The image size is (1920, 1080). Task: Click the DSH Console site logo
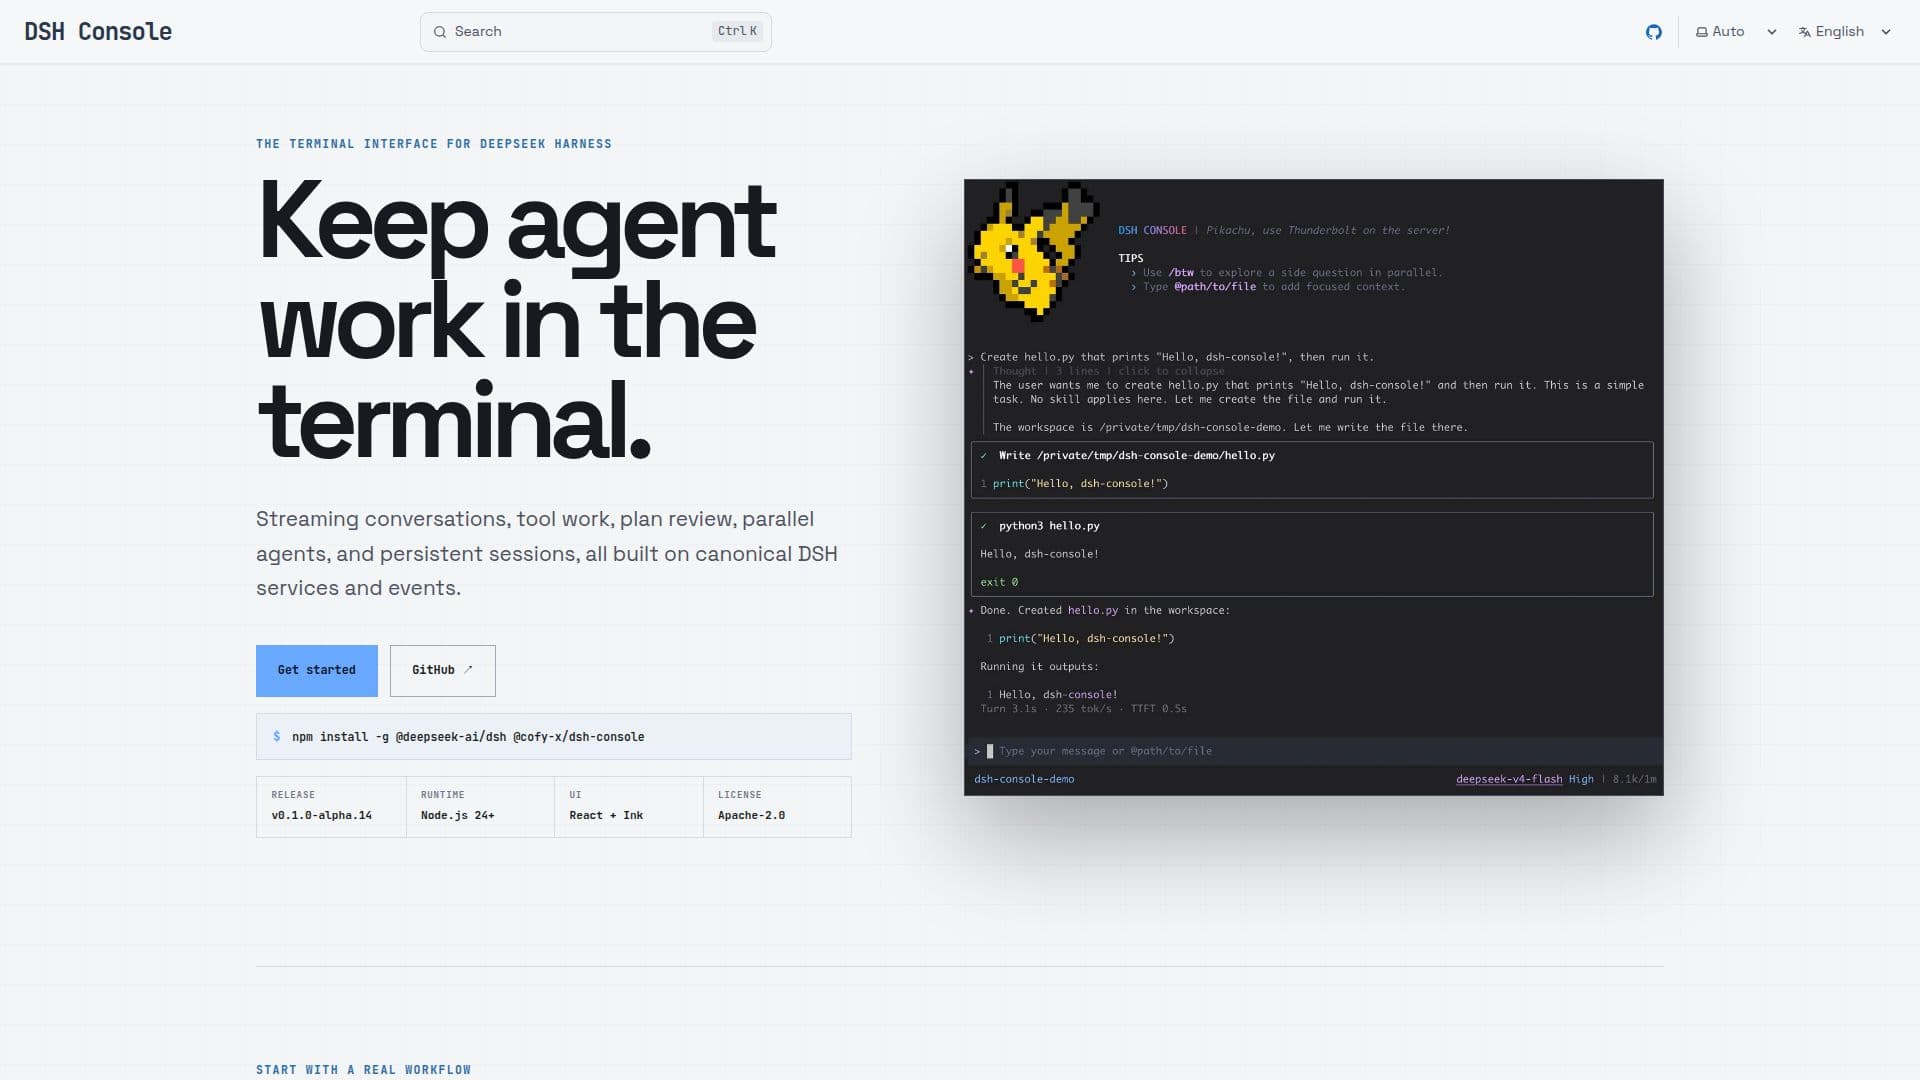click(98, 32)
